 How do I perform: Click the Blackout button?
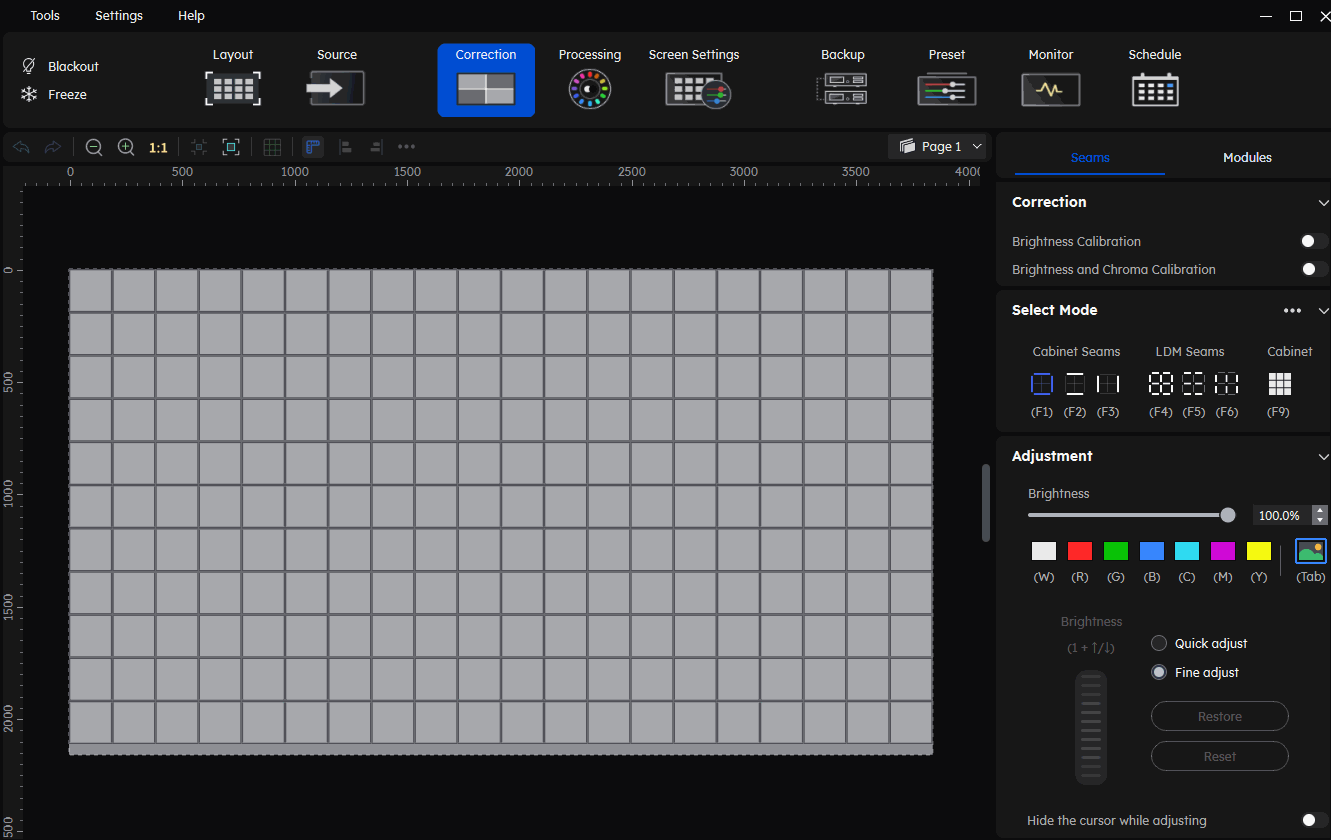(x=61, y=66)
